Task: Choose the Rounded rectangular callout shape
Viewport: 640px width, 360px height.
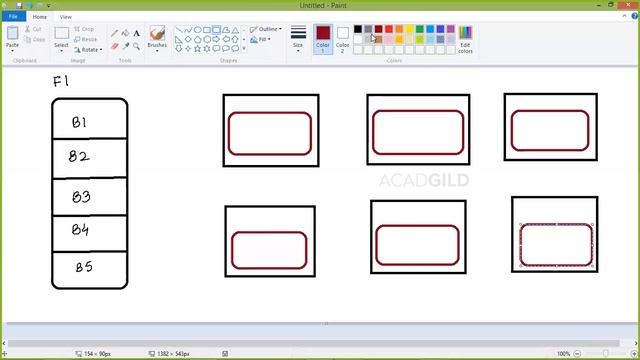Action: pos(216,49)
